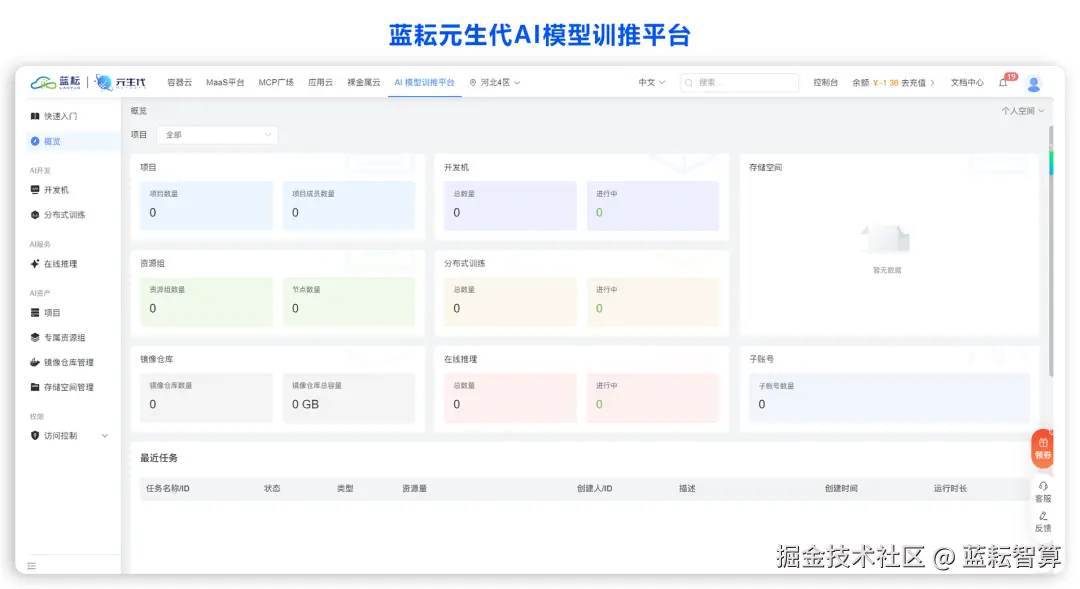Click the 资源量 column header

pos(415,488)
